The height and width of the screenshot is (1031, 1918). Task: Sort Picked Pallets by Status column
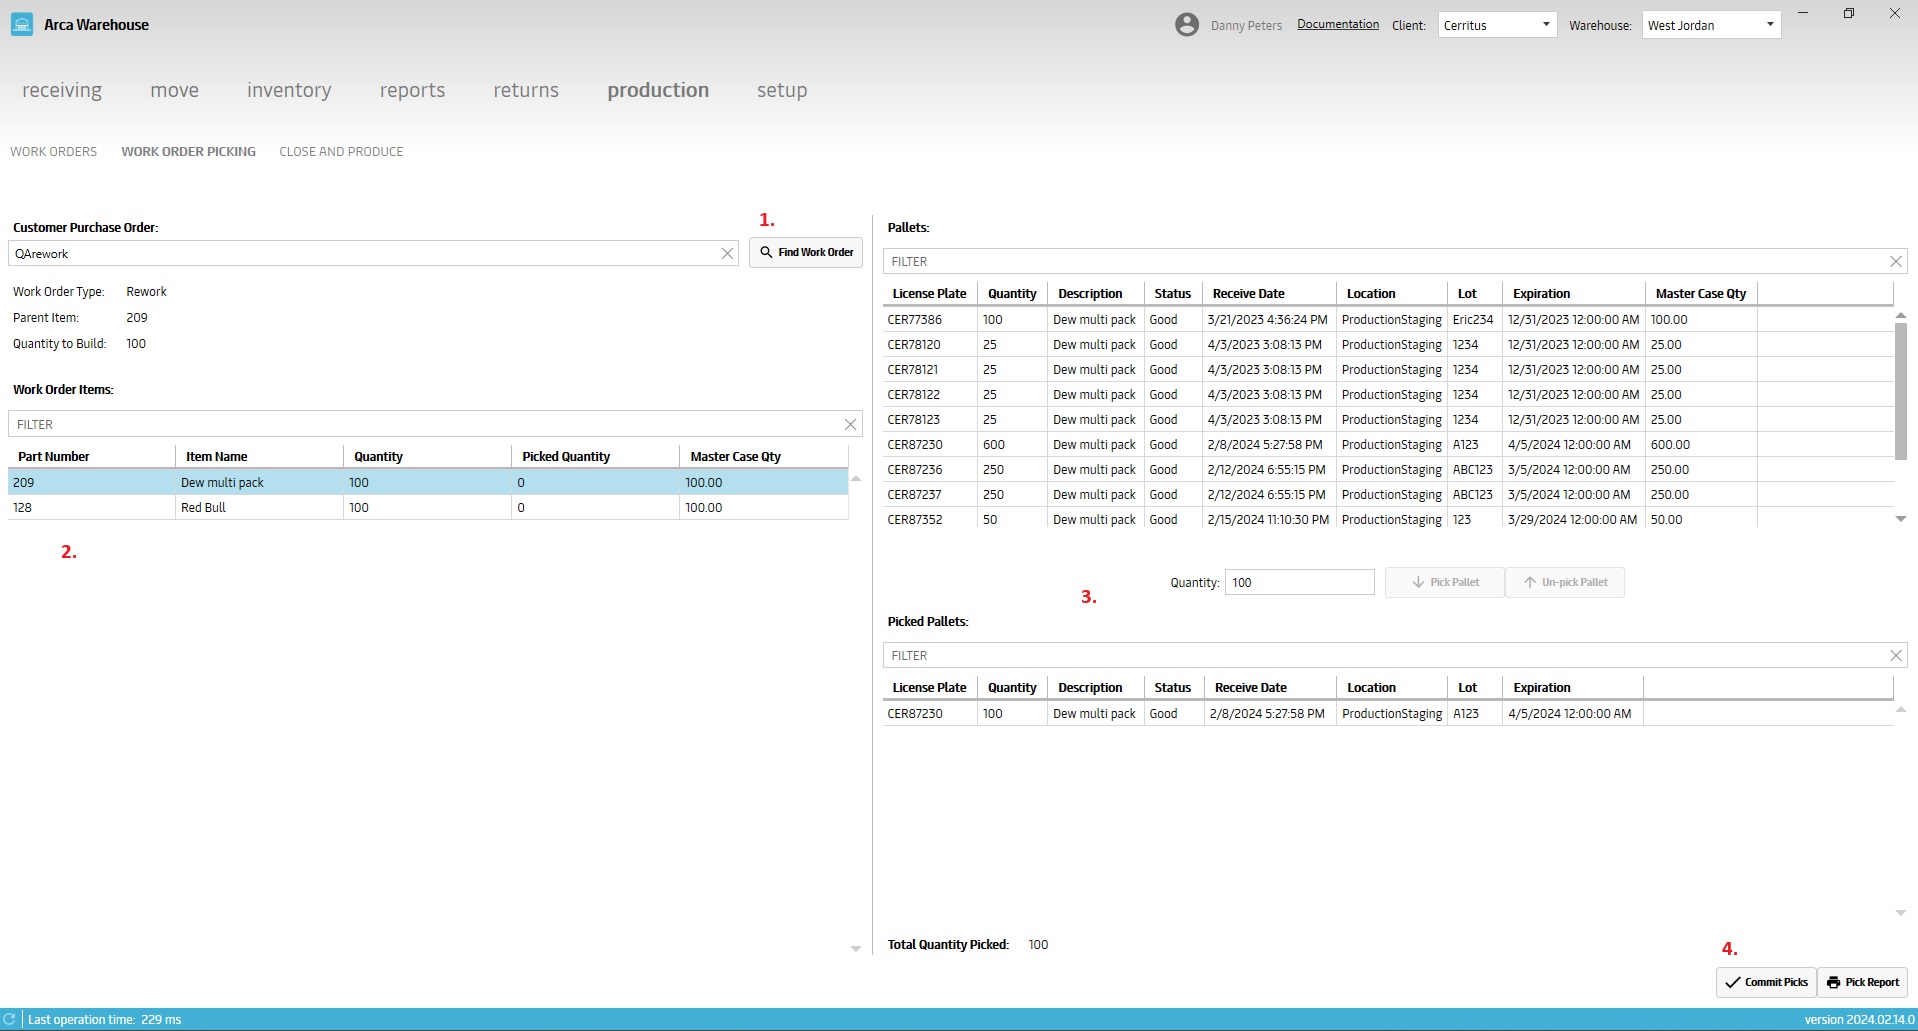(1173, 687)
